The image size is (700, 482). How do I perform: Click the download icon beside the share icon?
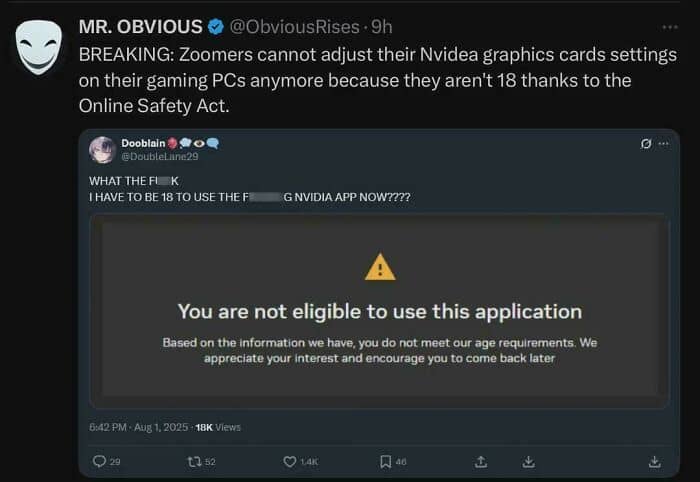click(527, 461)
